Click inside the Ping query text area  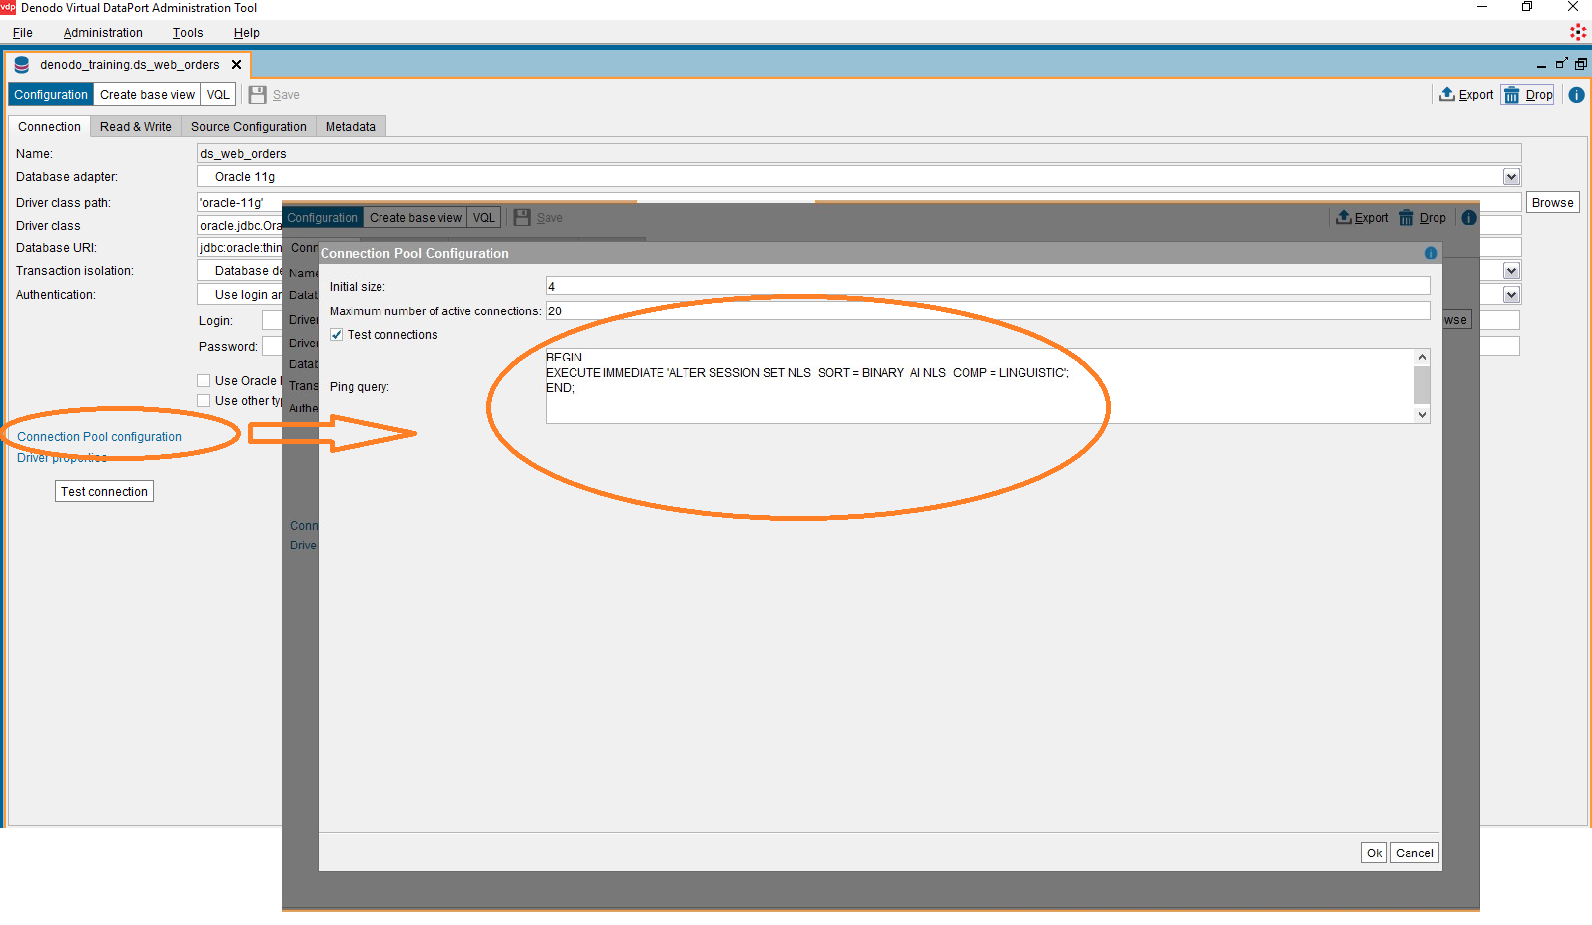980,386
